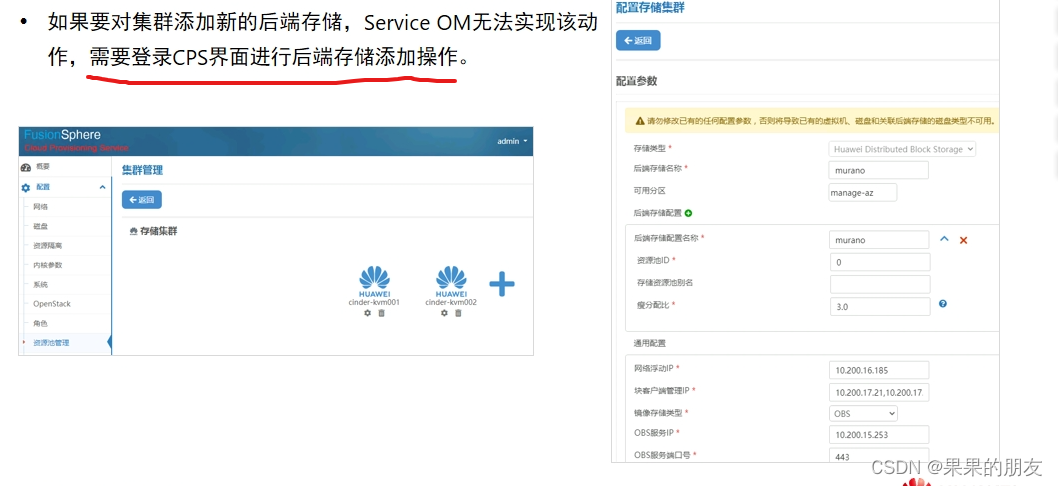Click the 配置存储集群 page title
This screenshot has width=1058, height=486.
pos(651,8)
